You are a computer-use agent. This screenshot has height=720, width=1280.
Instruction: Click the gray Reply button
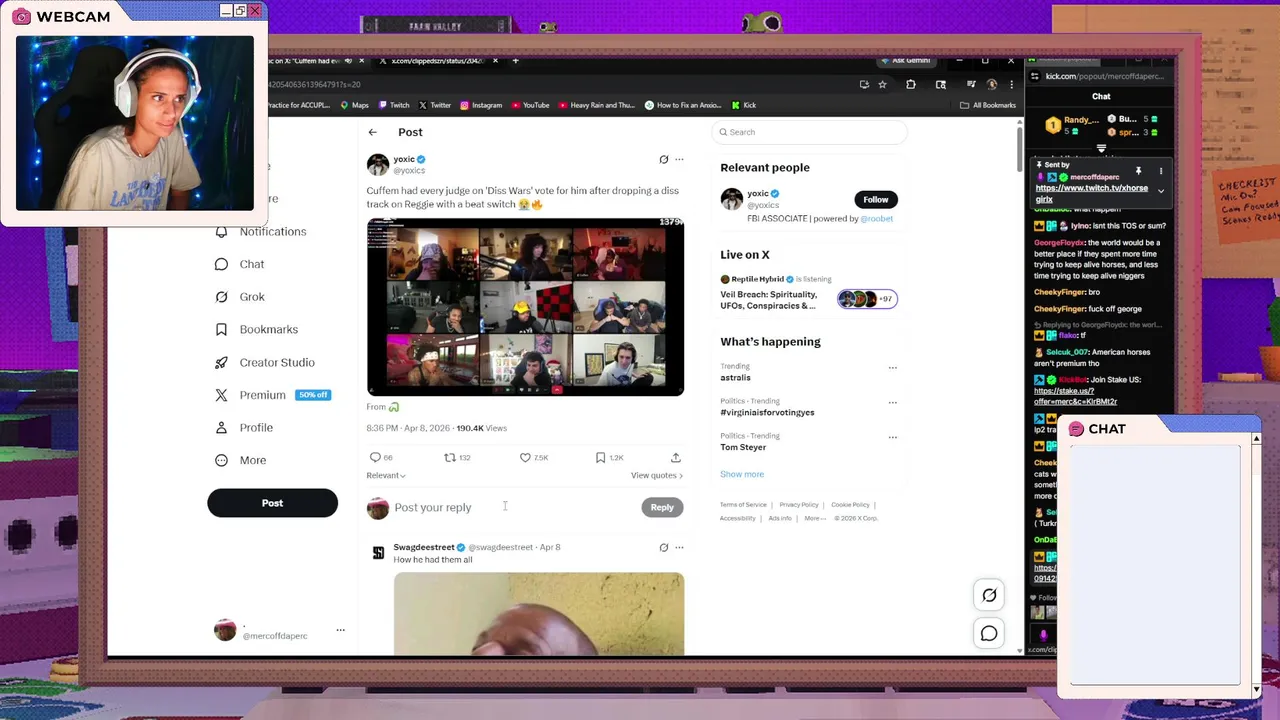[662, 508]
